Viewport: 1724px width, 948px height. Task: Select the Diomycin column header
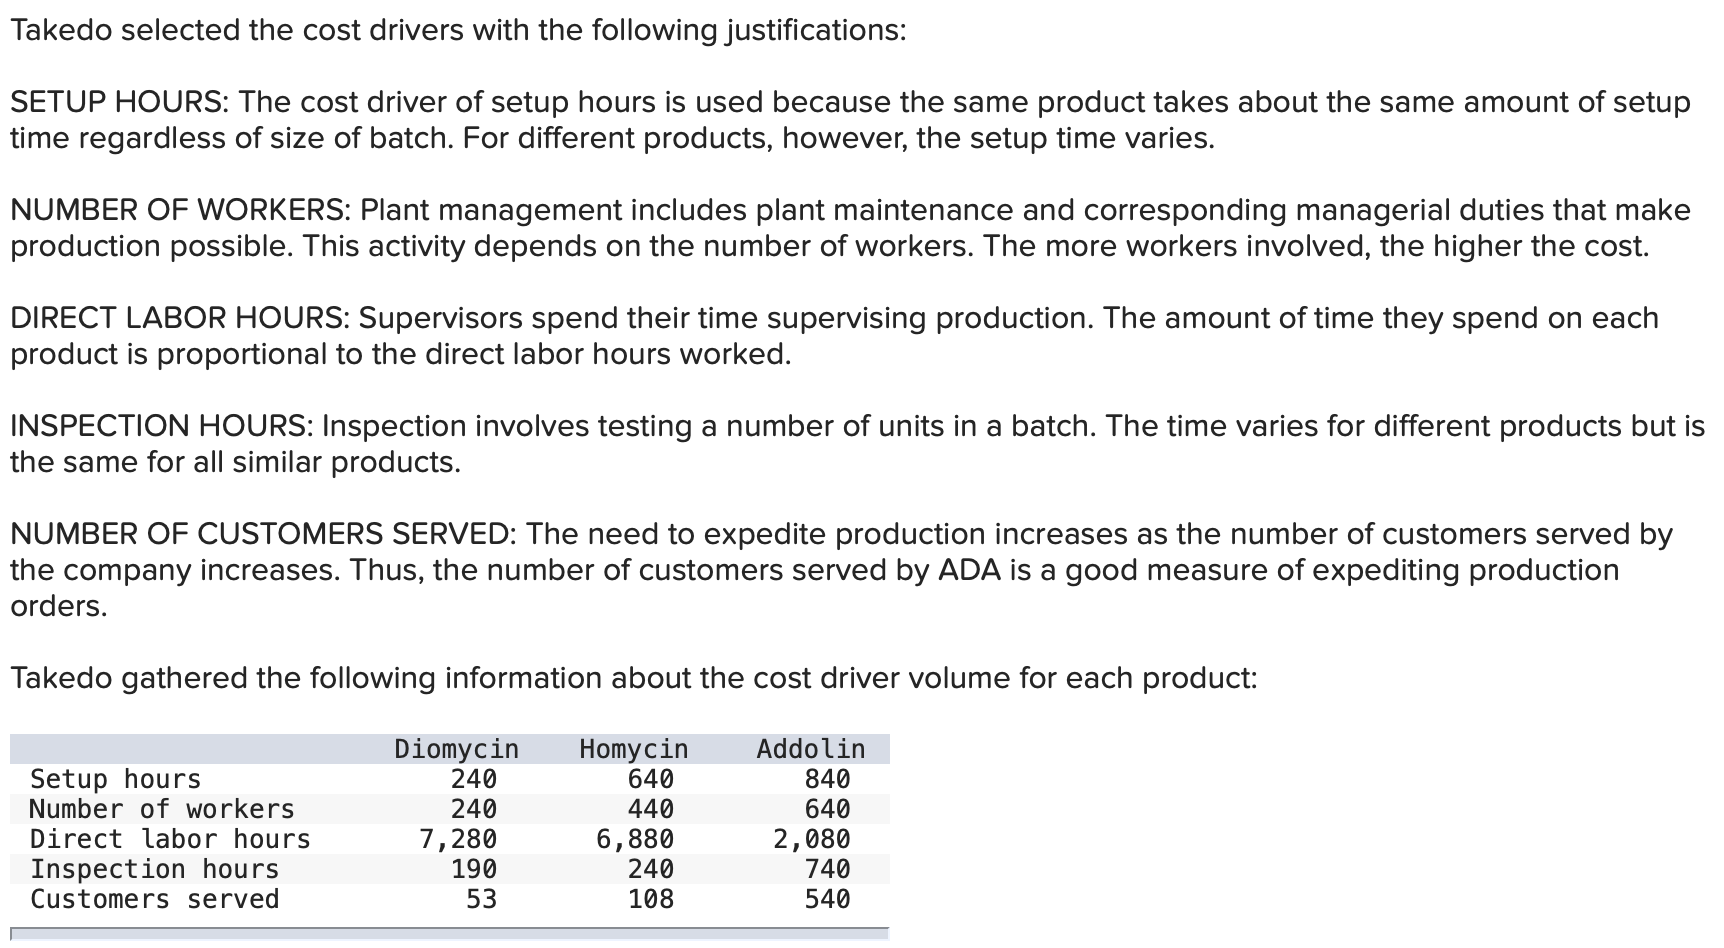[457, 749]
